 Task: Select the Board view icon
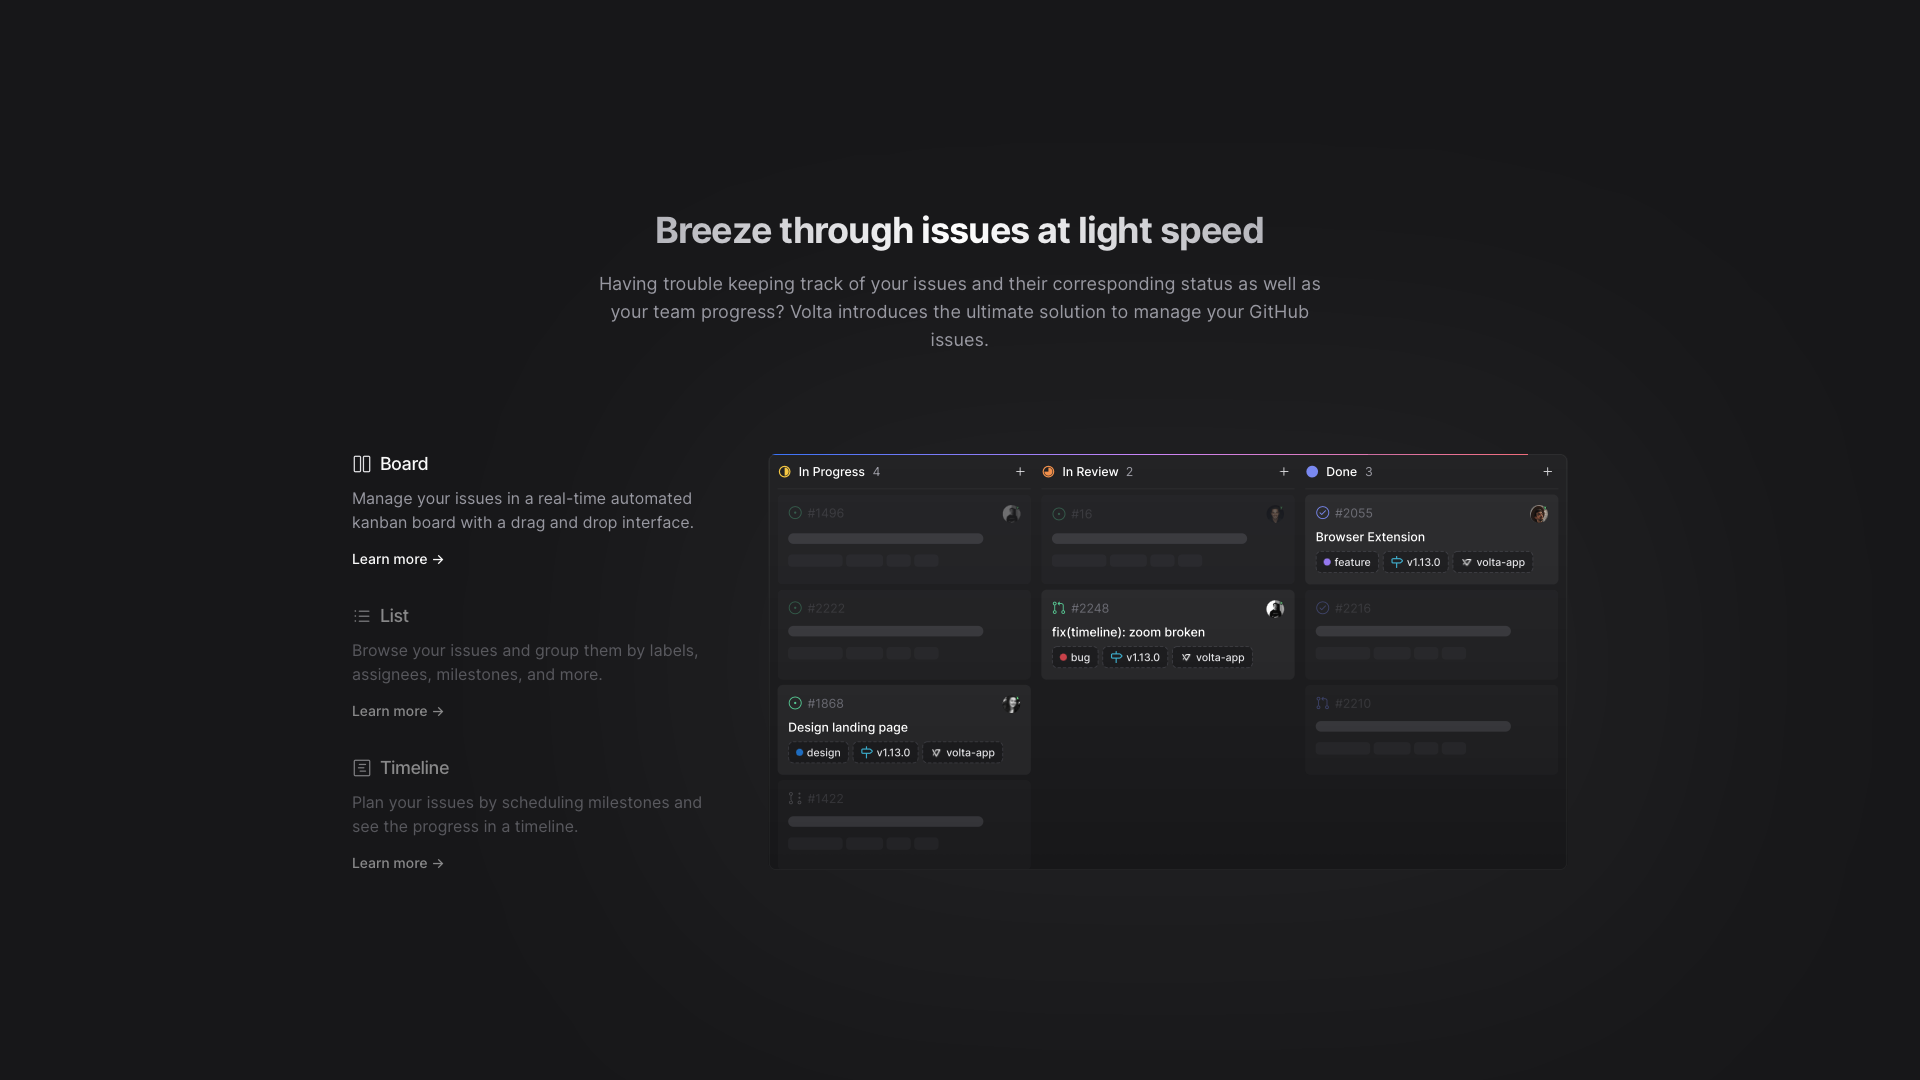tap(362, 464)
